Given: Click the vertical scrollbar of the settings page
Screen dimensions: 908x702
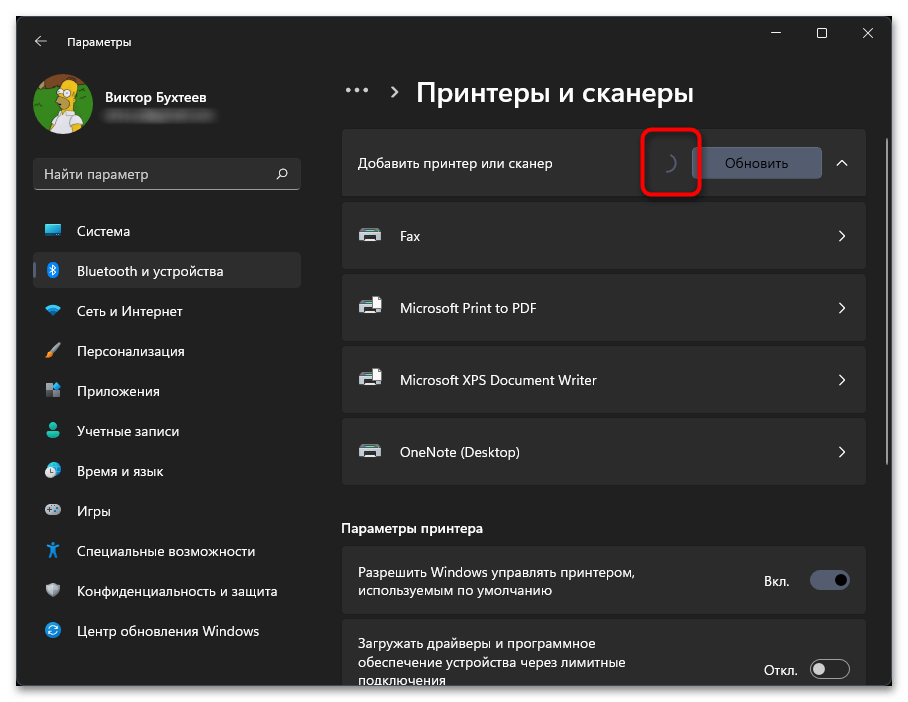Looking at the screenshot, I should pos(886,301).
